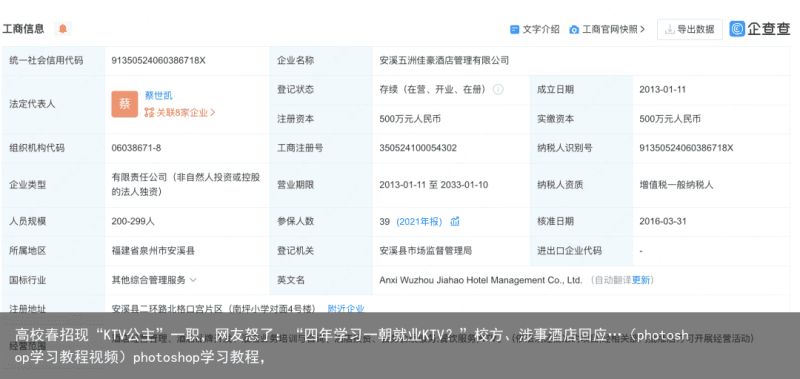Select the organization code 06038671-8
800x379 pixels.
coord(136,148)
